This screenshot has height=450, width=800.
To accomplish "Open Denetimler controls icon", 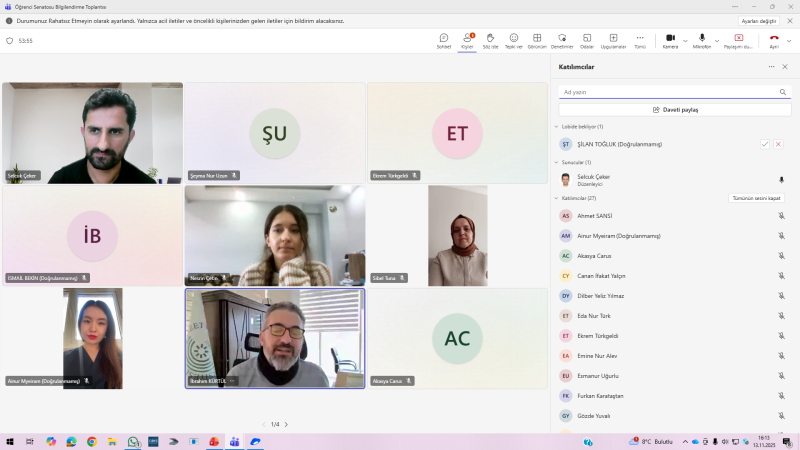I will coord(562,40).
